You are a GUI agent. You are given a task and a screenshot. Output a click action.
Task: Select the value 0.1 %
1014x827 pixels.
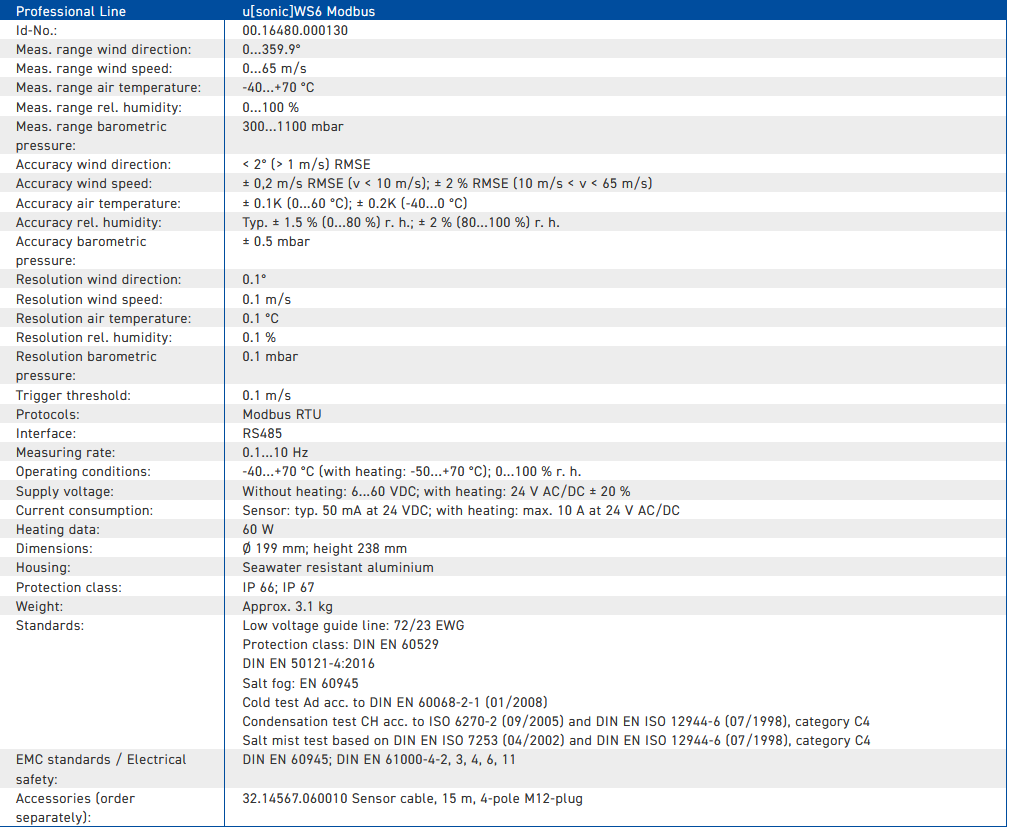tap(259, 338)
